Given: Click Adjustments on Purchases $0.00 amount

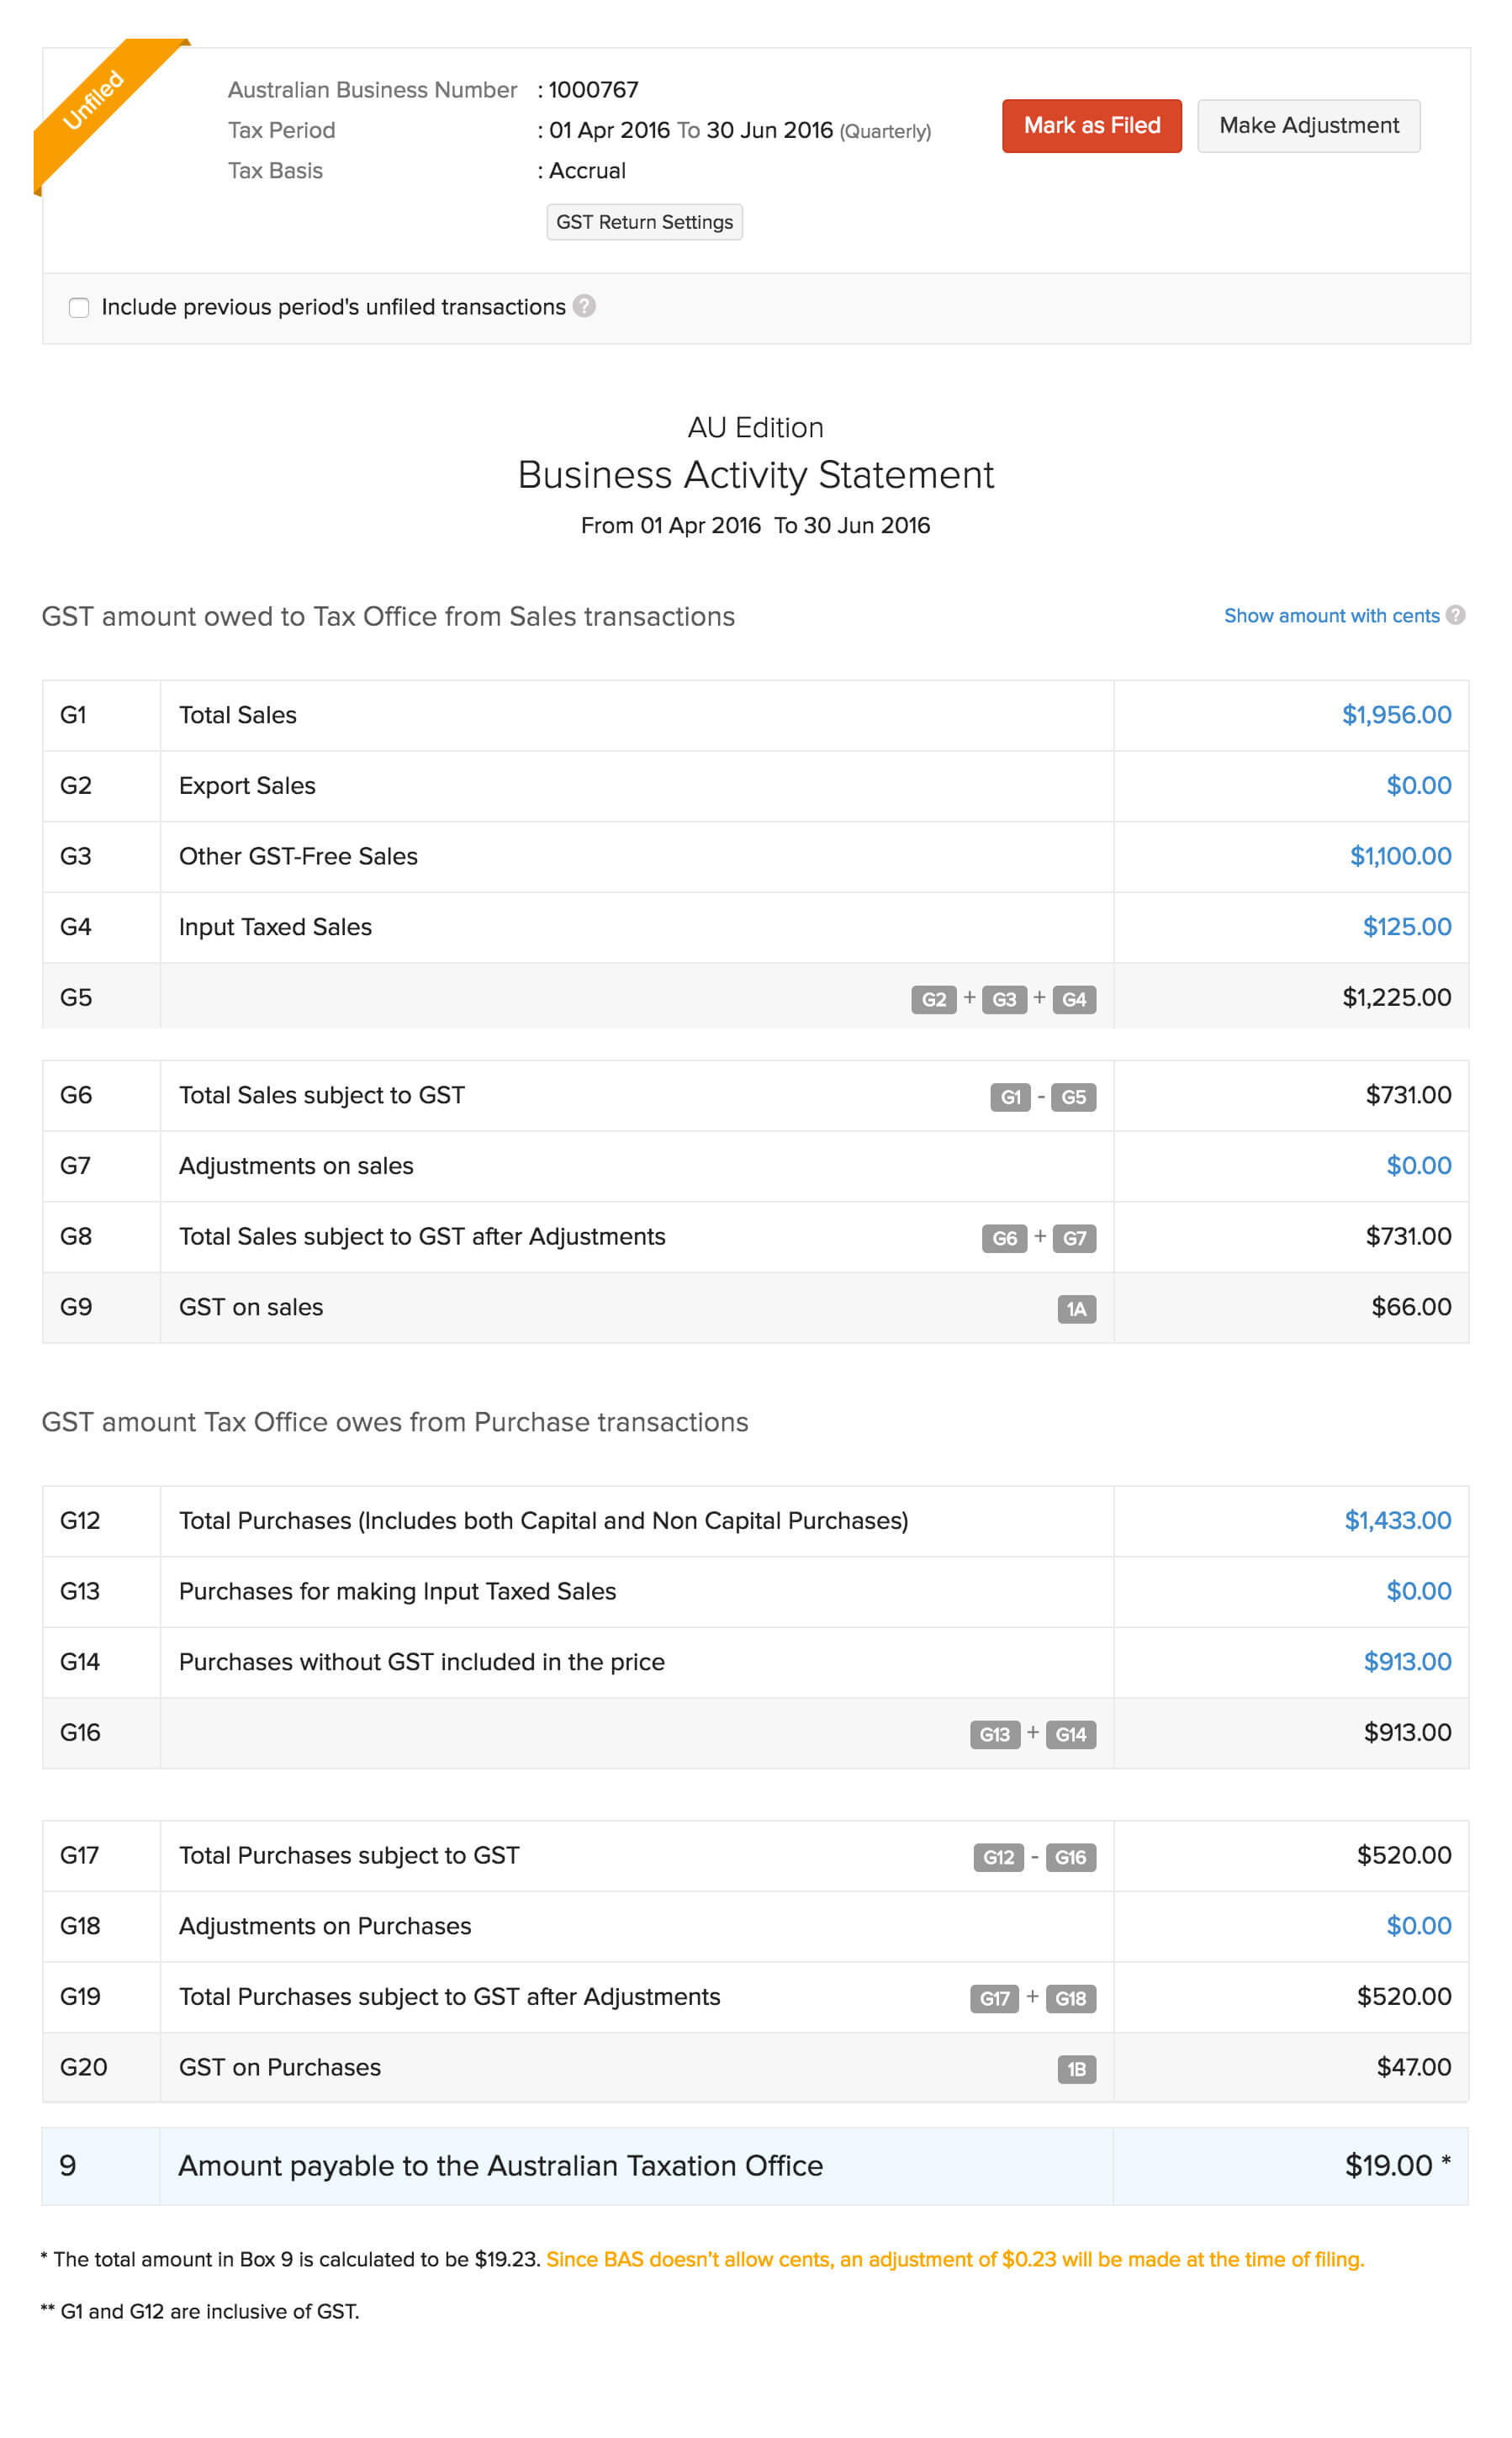Looking at the screenshot, I should click(1418, 1925).
